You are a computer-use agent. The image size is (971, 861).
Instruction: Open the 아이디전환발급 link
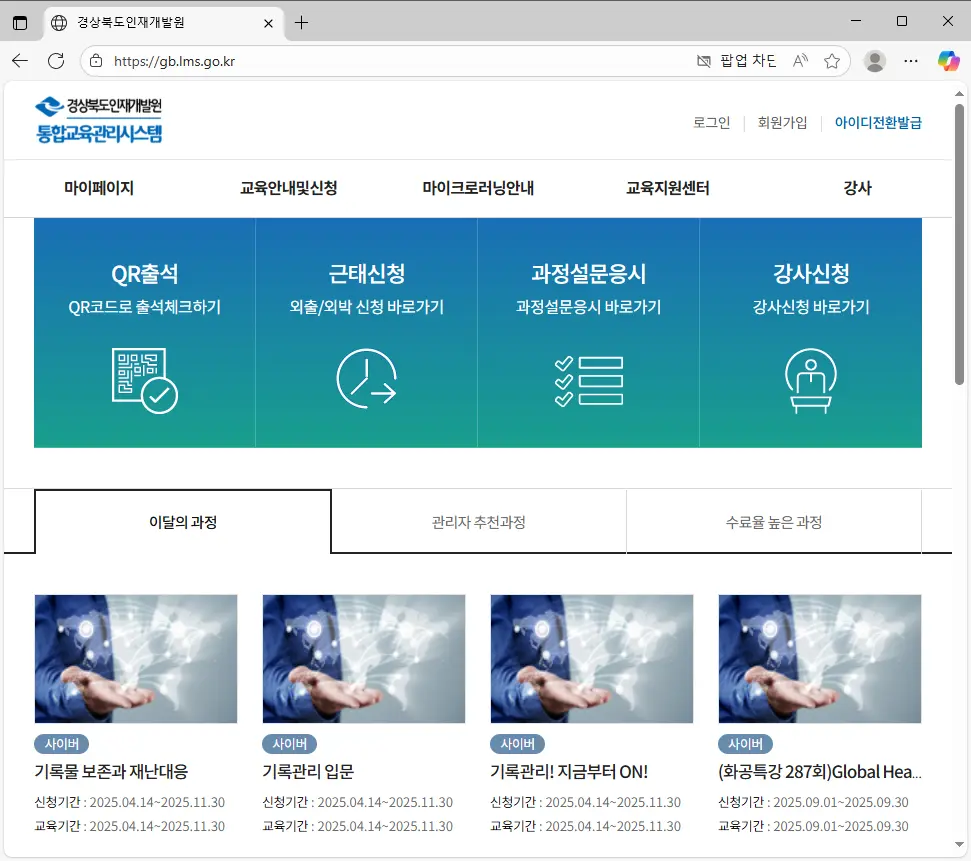click(x=878, y=123)
